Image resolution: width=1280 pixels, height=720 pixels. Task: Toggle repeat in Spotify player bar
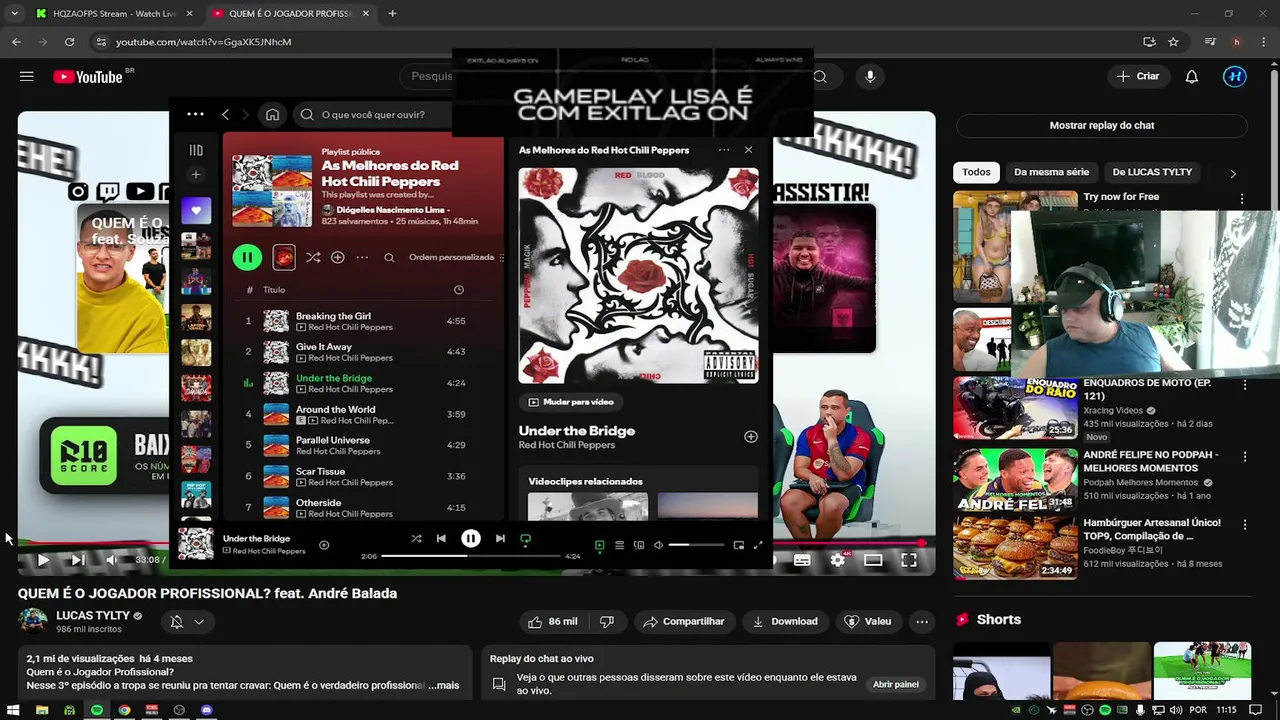tap(525, 539)
